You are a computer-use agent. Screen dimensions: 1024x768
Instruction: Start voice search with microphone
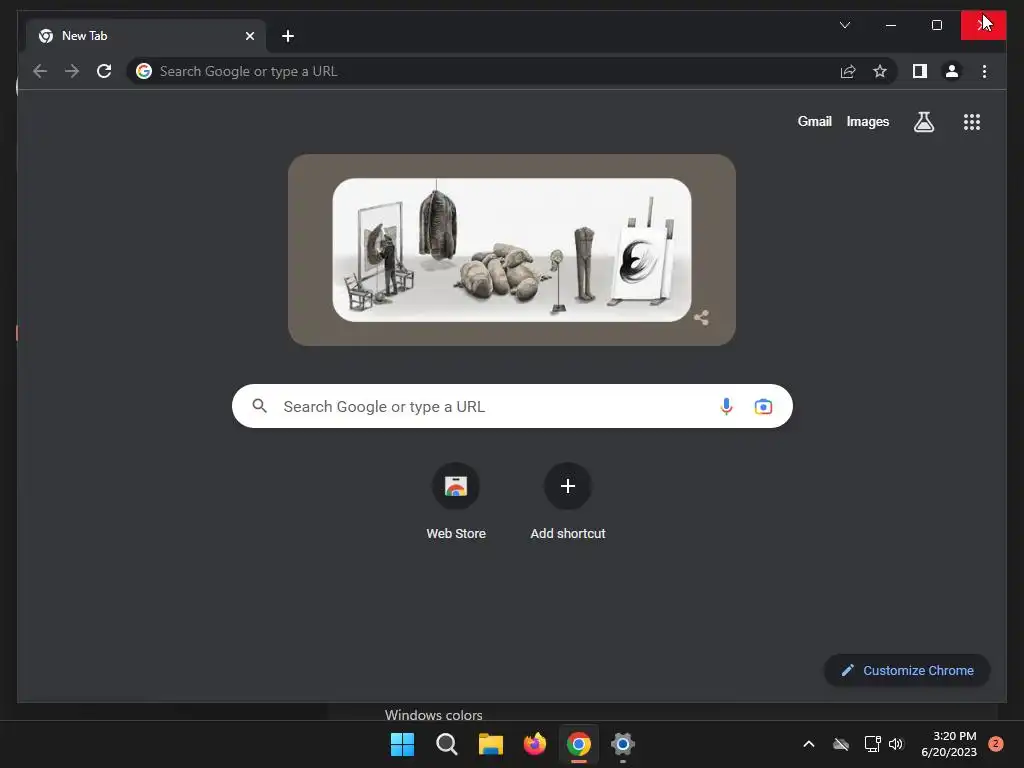coord(726,406)
